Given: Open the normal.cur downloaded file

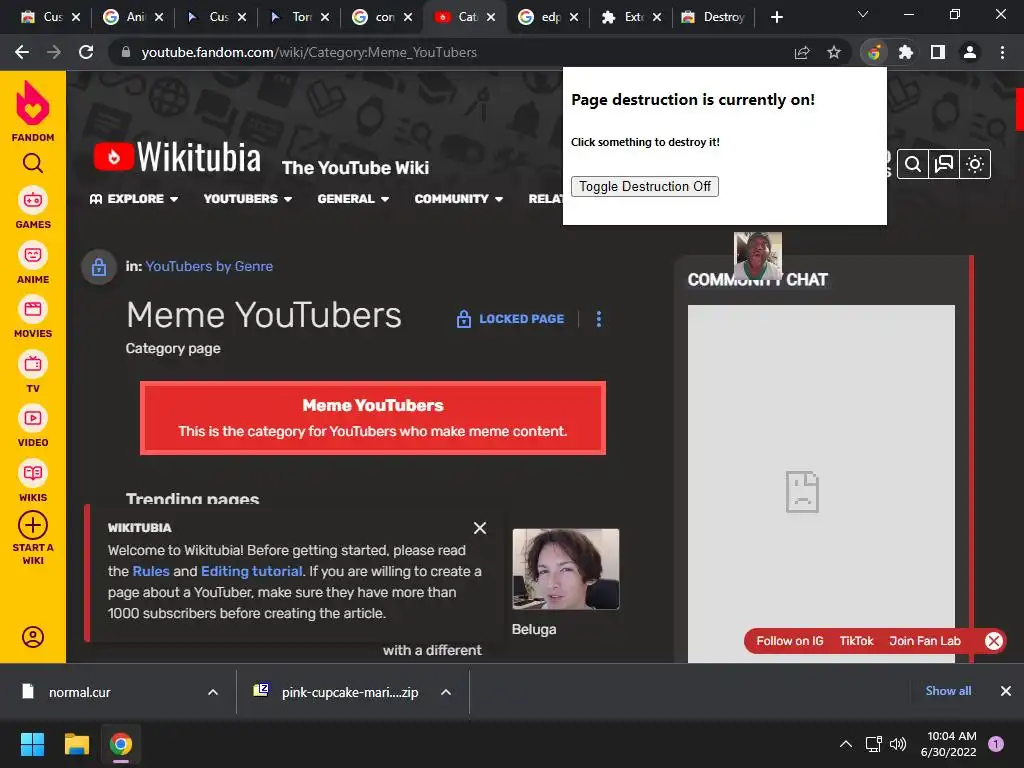Looking at the screenshot, I should 79,692.
